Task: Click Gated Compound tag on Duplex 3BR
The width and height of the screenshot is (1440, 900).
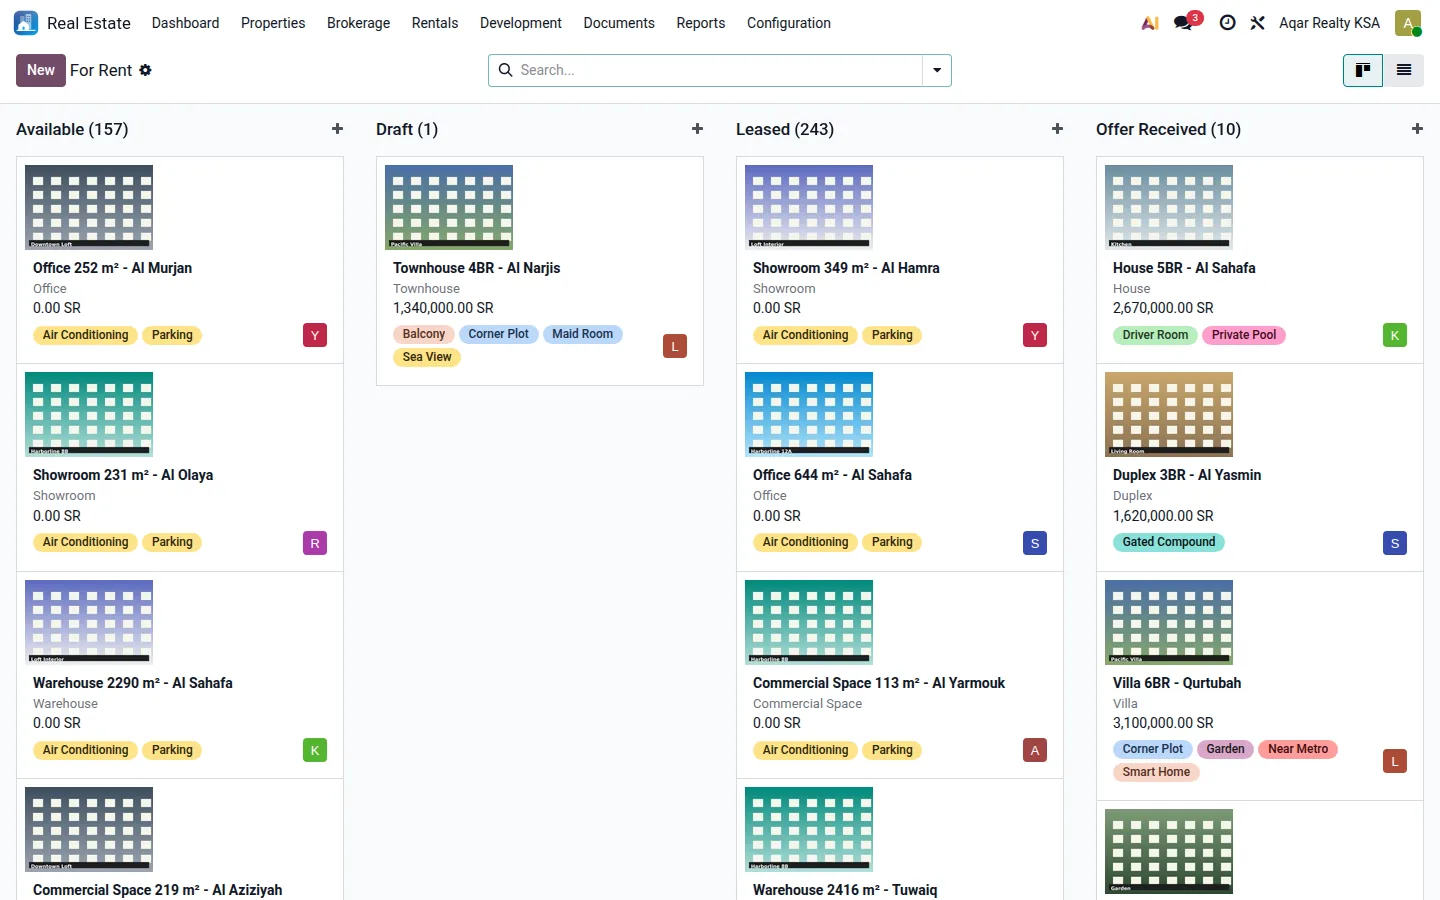Action: (x=1169, y=542)
